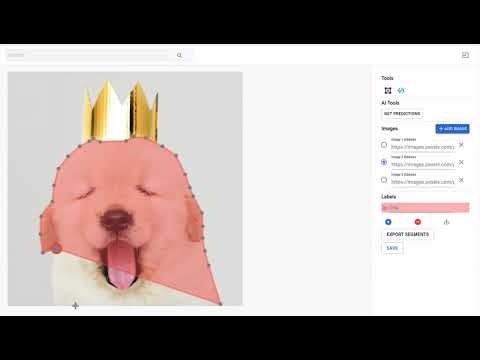Select the pink label swatch
The image size is (480, 360).
coord(425,208)
